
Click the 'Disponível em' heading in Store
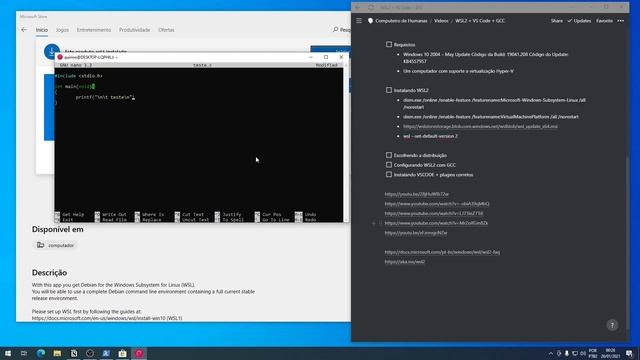point(58,229)
